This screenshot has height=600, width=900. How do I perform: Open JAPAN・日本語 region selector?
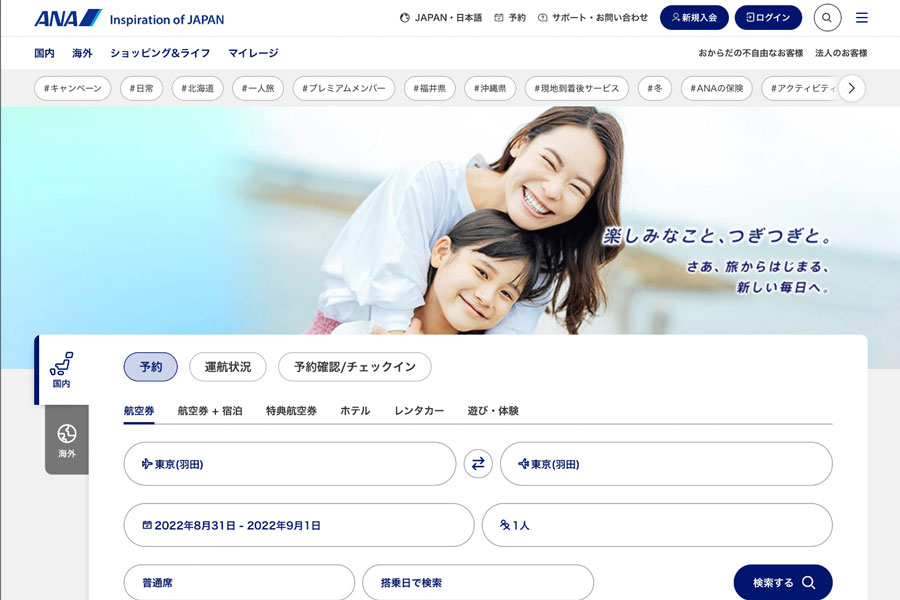pyautogui.click(x=441, y=18)
